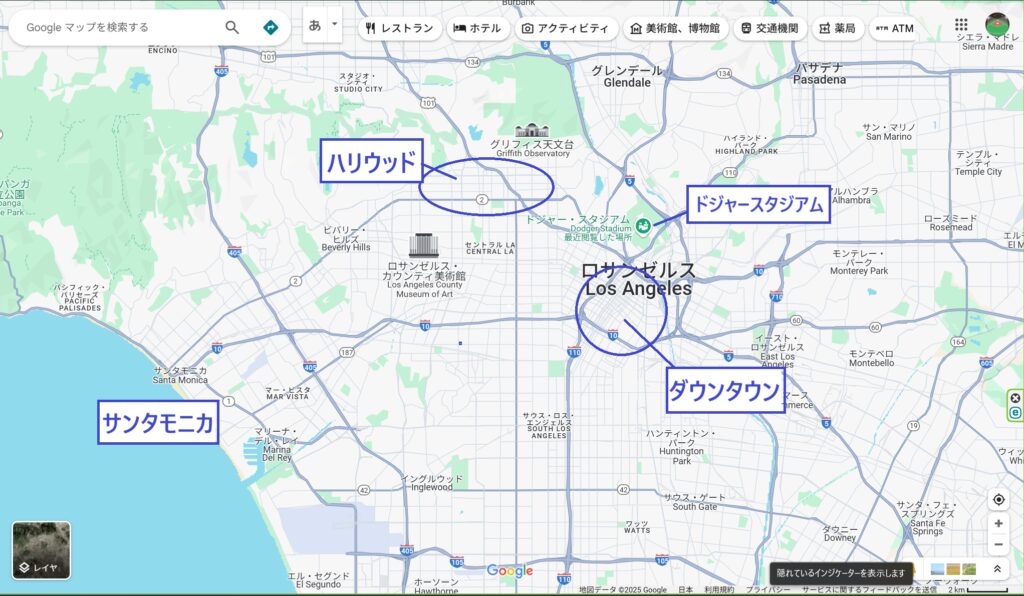Click the sky-blue imagery thumbnail
Viewport: 1024px width, 596px height.
(937, 569)
